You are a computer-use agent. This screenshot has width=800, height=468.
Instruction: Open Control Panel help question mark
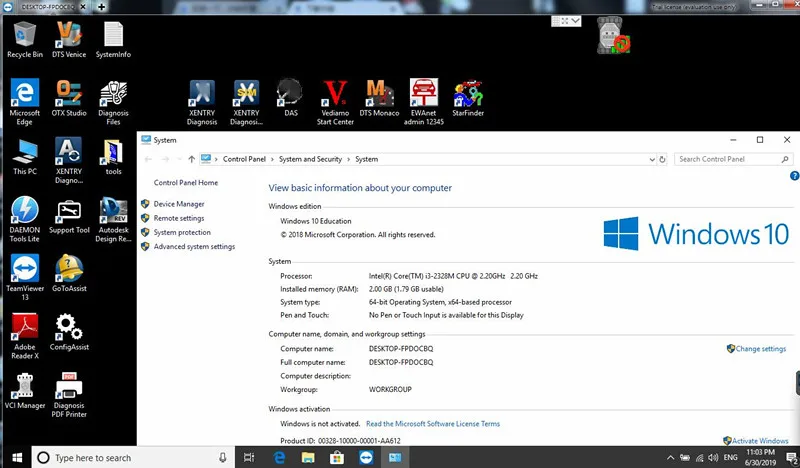click(794, 176)
